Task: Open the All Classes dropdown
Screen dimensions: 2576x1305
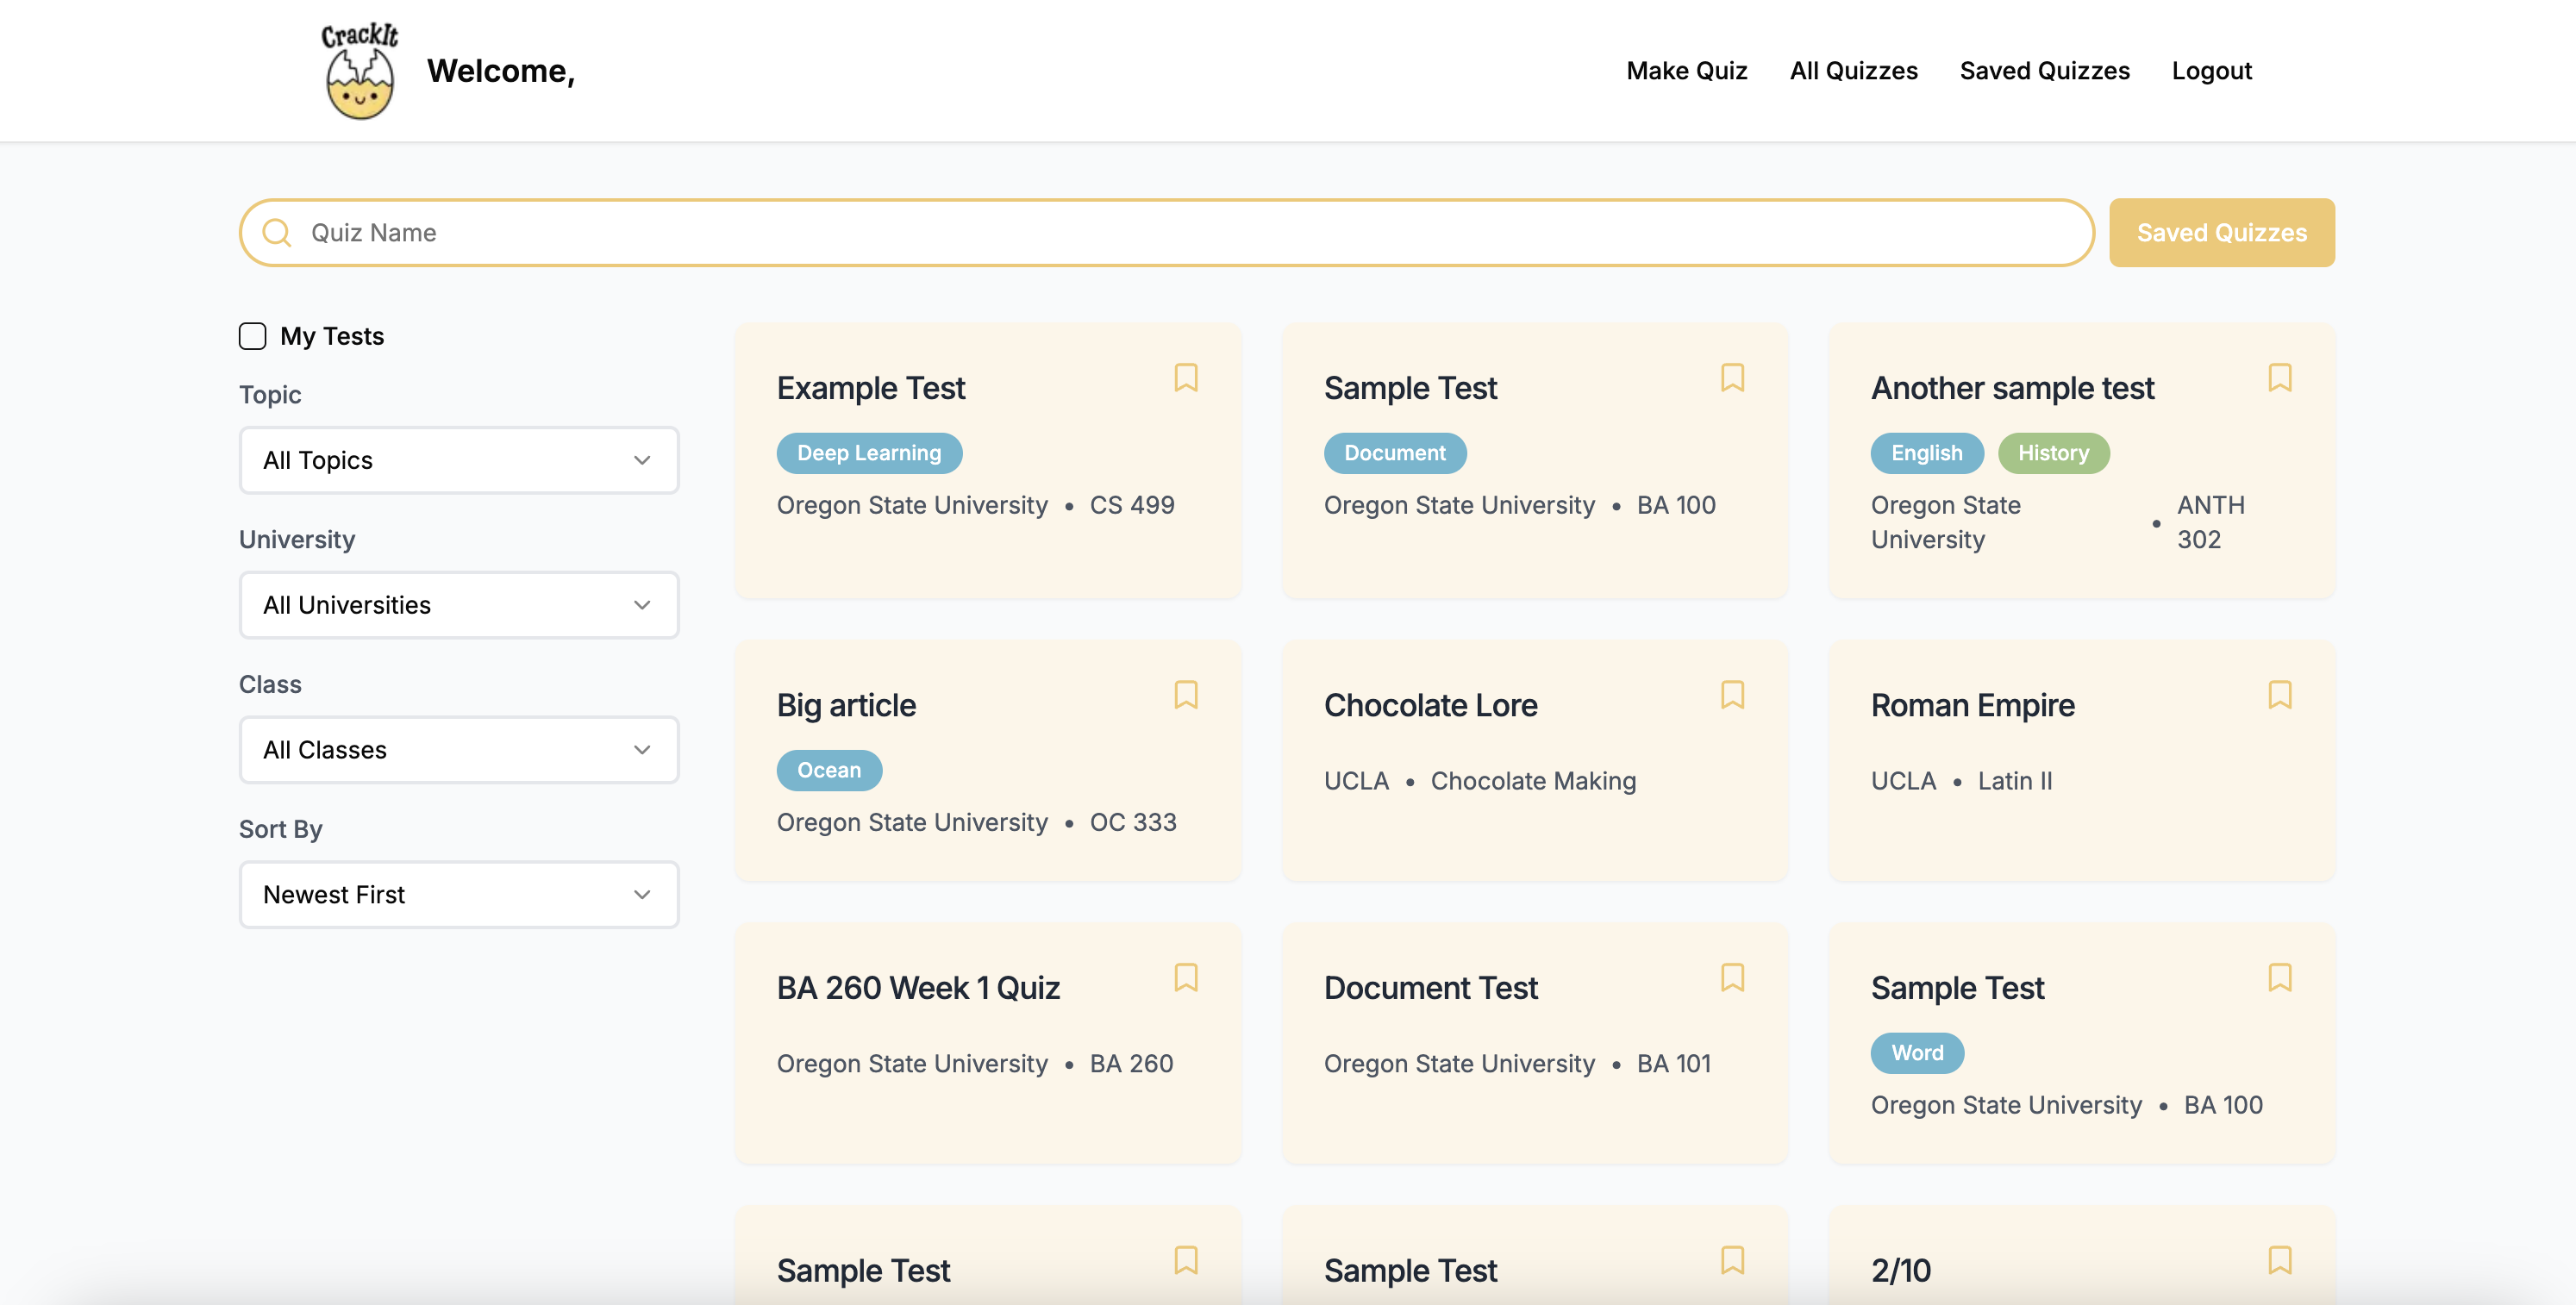Action: 459,750
